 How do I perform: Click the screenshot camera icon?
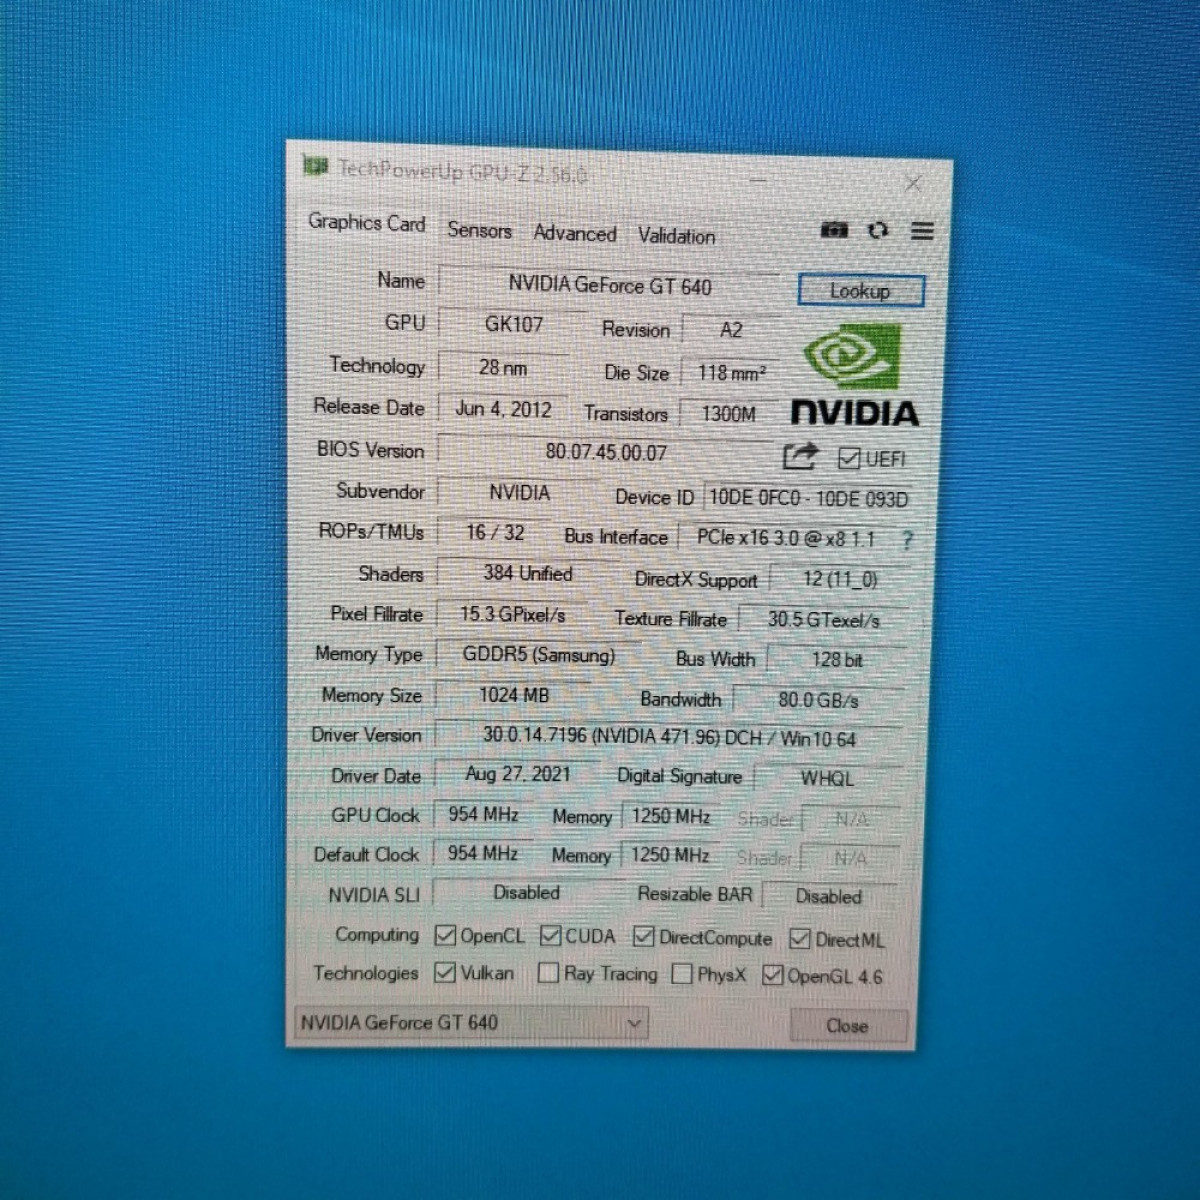click(x=834, y=230)
